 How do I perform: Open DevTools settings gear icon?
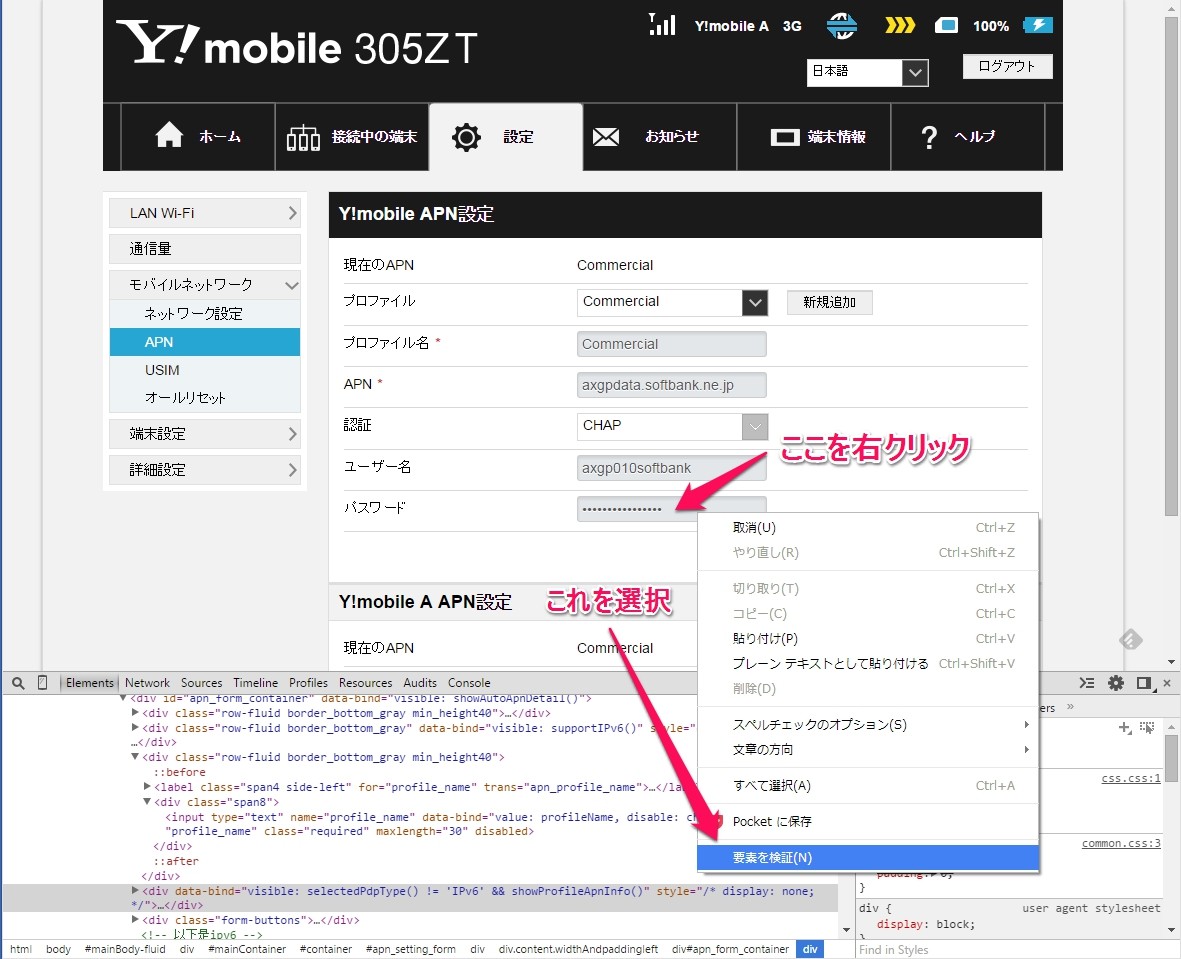click(x=1115, y=683)
